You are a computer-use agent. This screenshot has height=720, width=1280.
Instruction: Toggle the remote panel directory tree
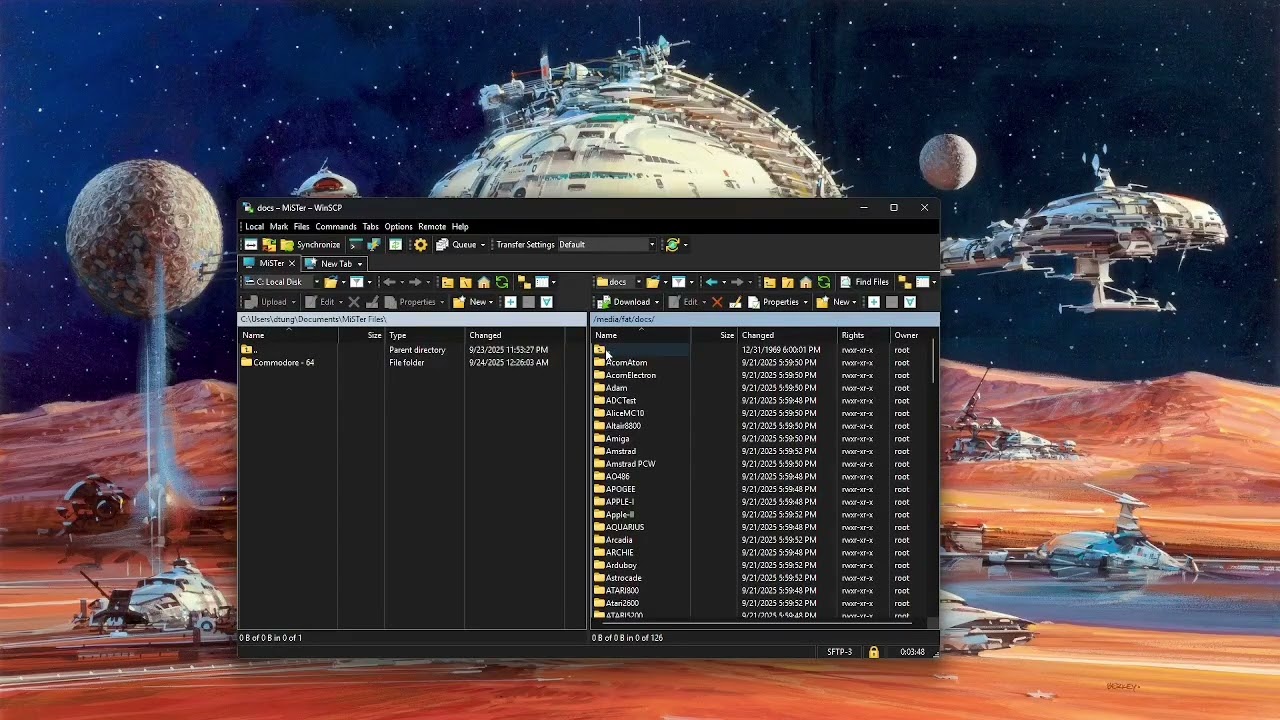coord(904,282)
